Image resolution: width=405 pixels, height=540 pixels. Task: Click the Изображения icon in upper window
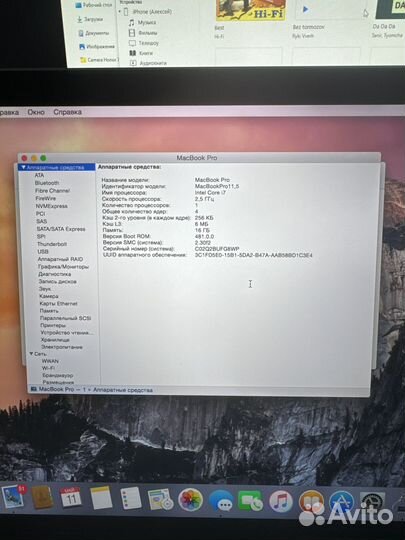pyautogui.click(x=82, y=46)
